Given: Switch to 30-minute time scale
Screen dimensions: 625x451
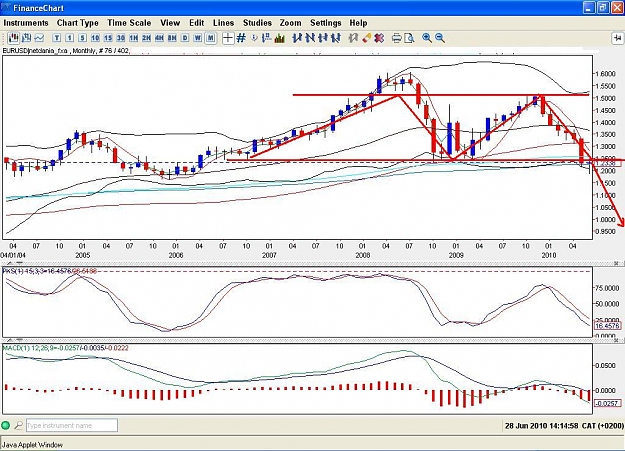Looking at the screenshot, I should pyautogui.click(x=121, y=38).
